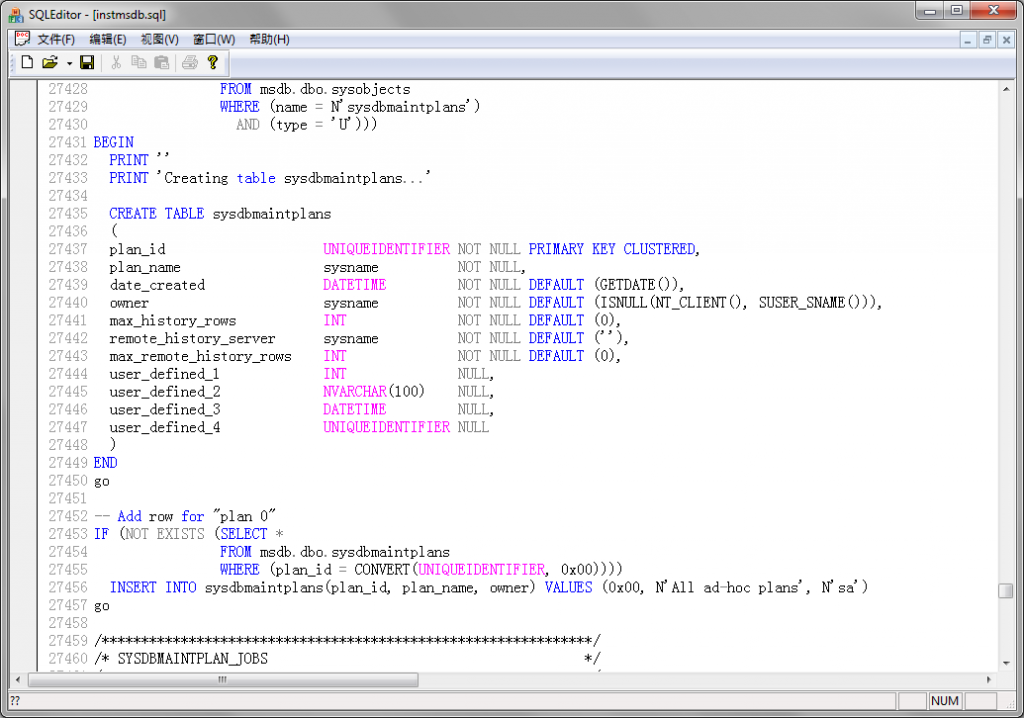This screenshot has height=718, width=1024.
Task: Click the Paste clipboard icon
Action: (161, 62)
